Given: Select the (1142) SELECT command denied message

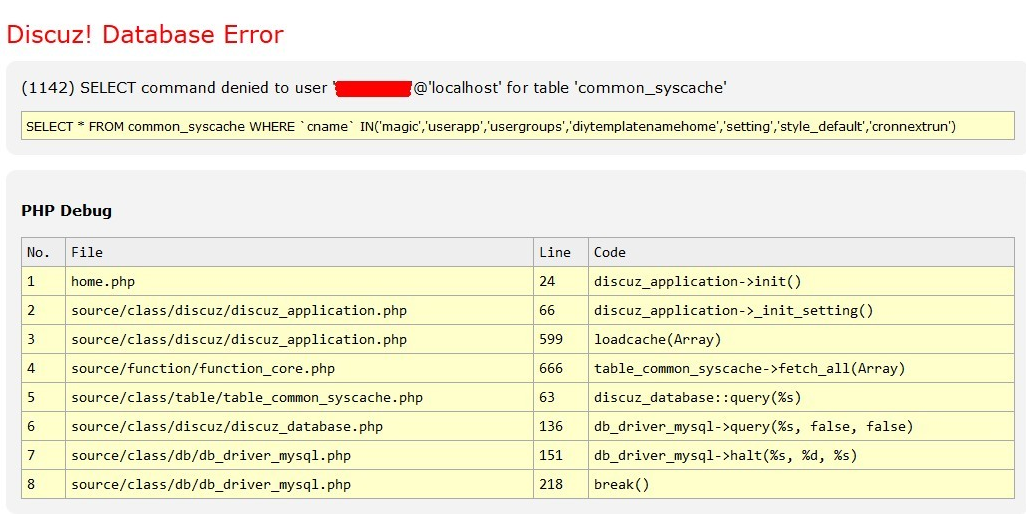Looking at the screenshot, I should pos(374,88).
